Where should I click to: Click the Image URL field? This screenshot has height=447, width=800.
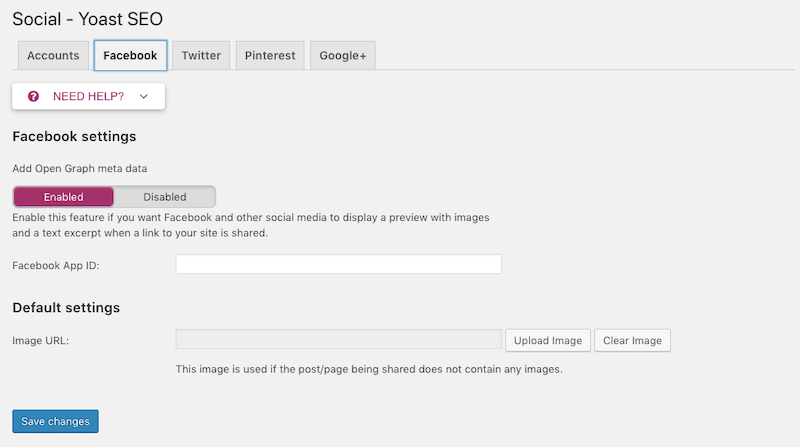(x=338, y=339)
